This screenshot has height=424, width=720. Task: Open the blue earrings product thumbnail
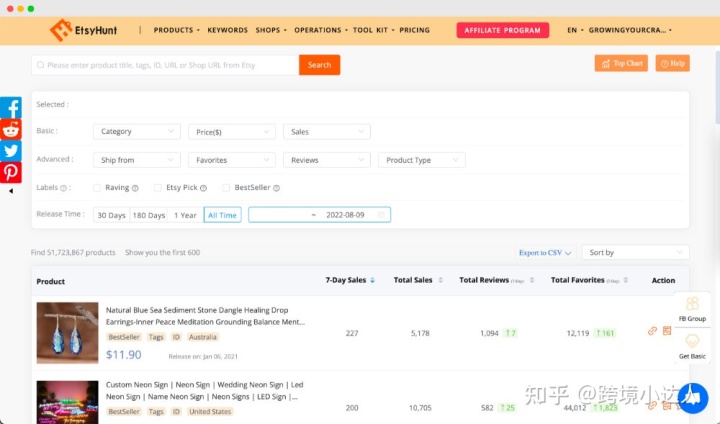68,333
